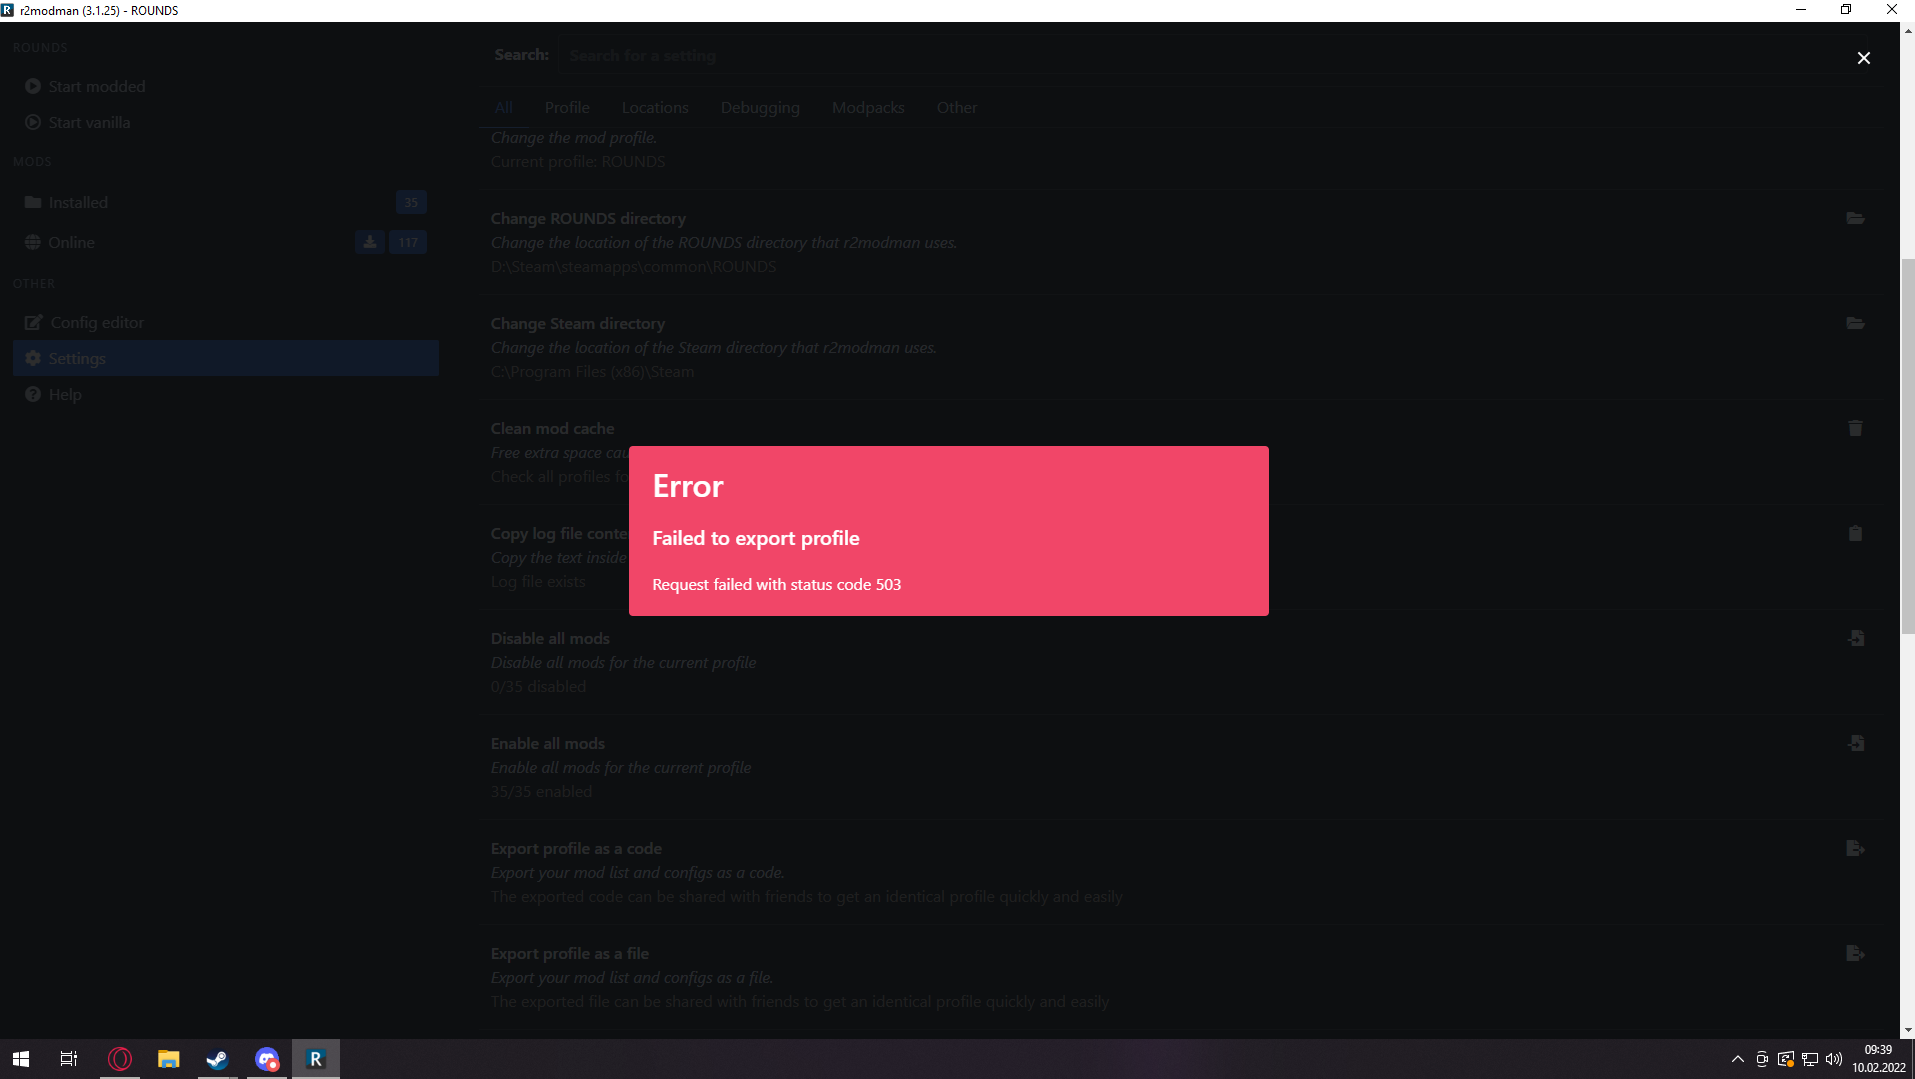Open Windows Start menu
The image size is (1915, 1079).
pos(21,1059)
